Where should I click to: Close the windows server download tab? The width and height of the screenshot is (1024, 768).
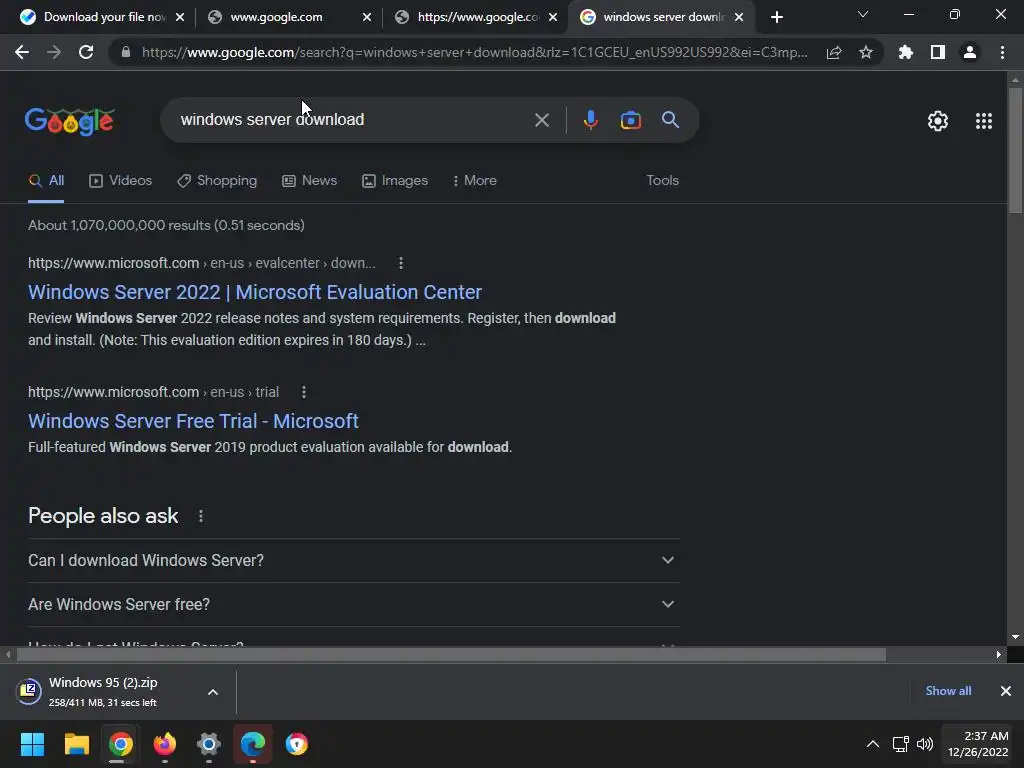coord(739,17)
